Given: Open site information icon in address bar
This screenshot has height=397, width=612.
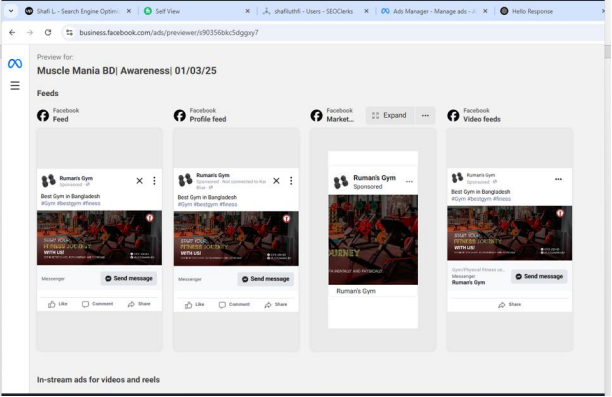Looking at the screenshot, I should (69, 32).
